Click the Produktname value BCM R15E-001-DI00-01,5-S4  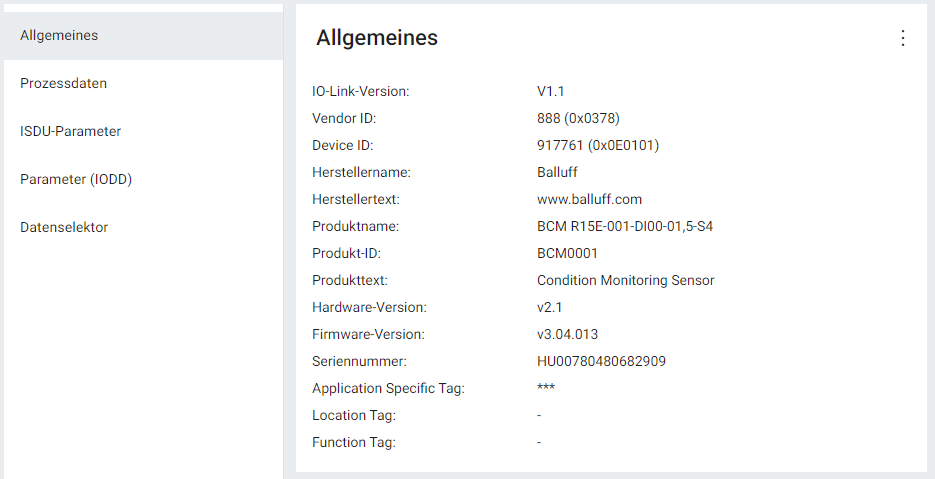click(x=624, y=226)
